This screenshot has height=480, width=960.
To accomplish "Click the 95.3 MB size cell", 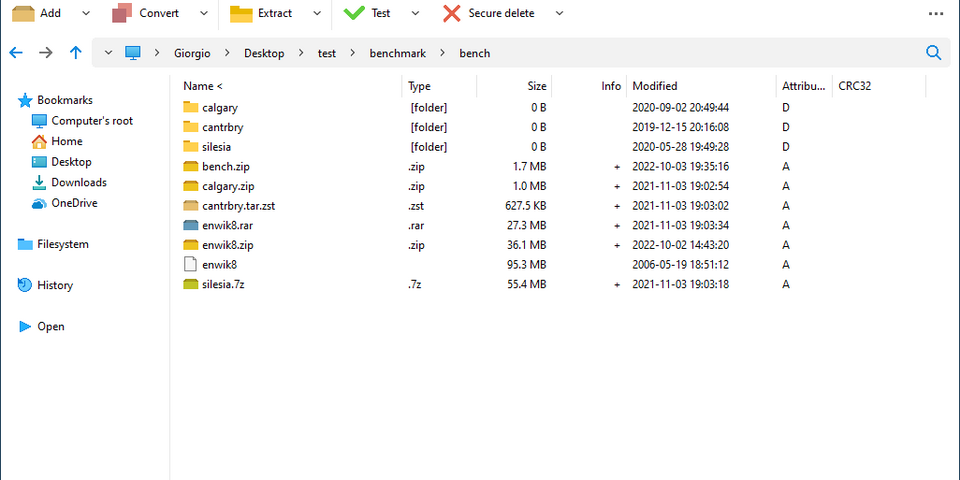I will pos(526,264).
